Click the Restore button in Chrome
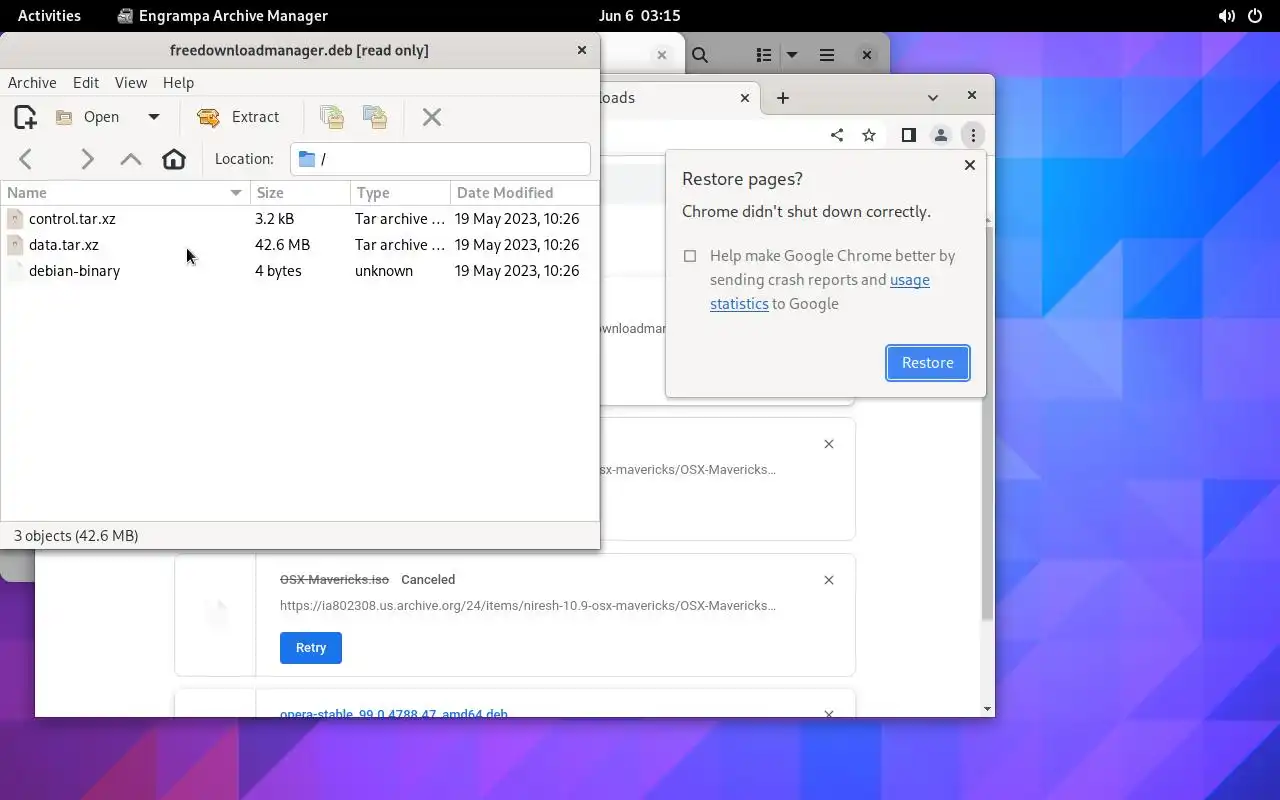 click(x=928, y=363)
